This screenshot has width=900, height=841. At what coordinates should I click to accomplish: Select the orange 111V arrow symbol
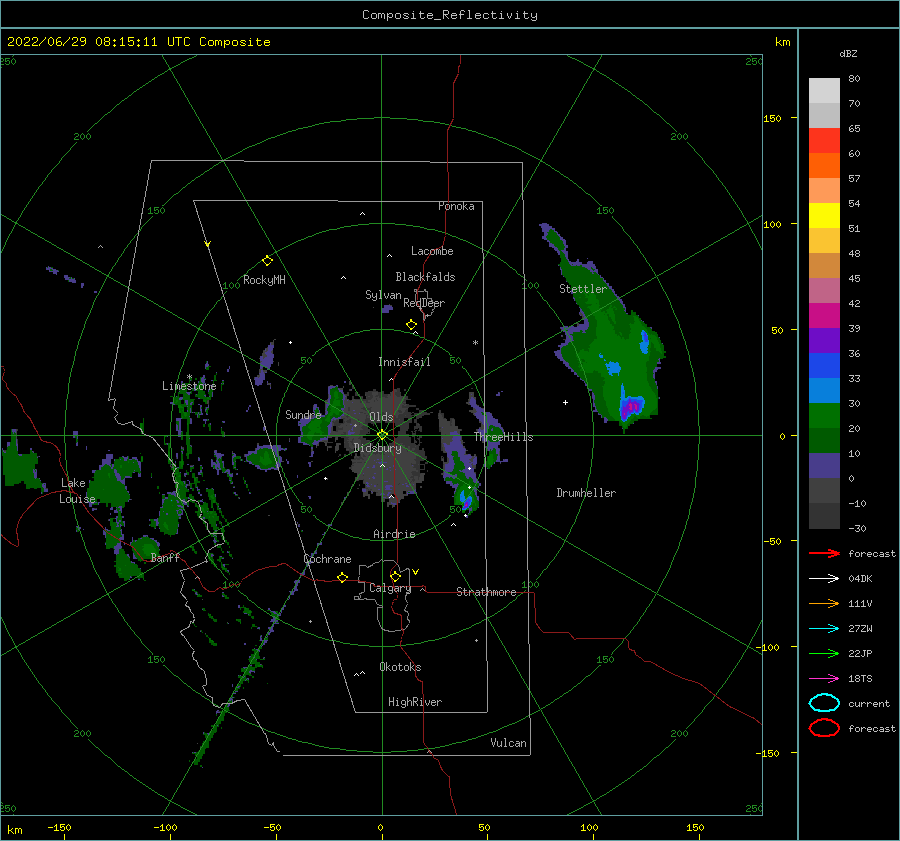[824, 603]
